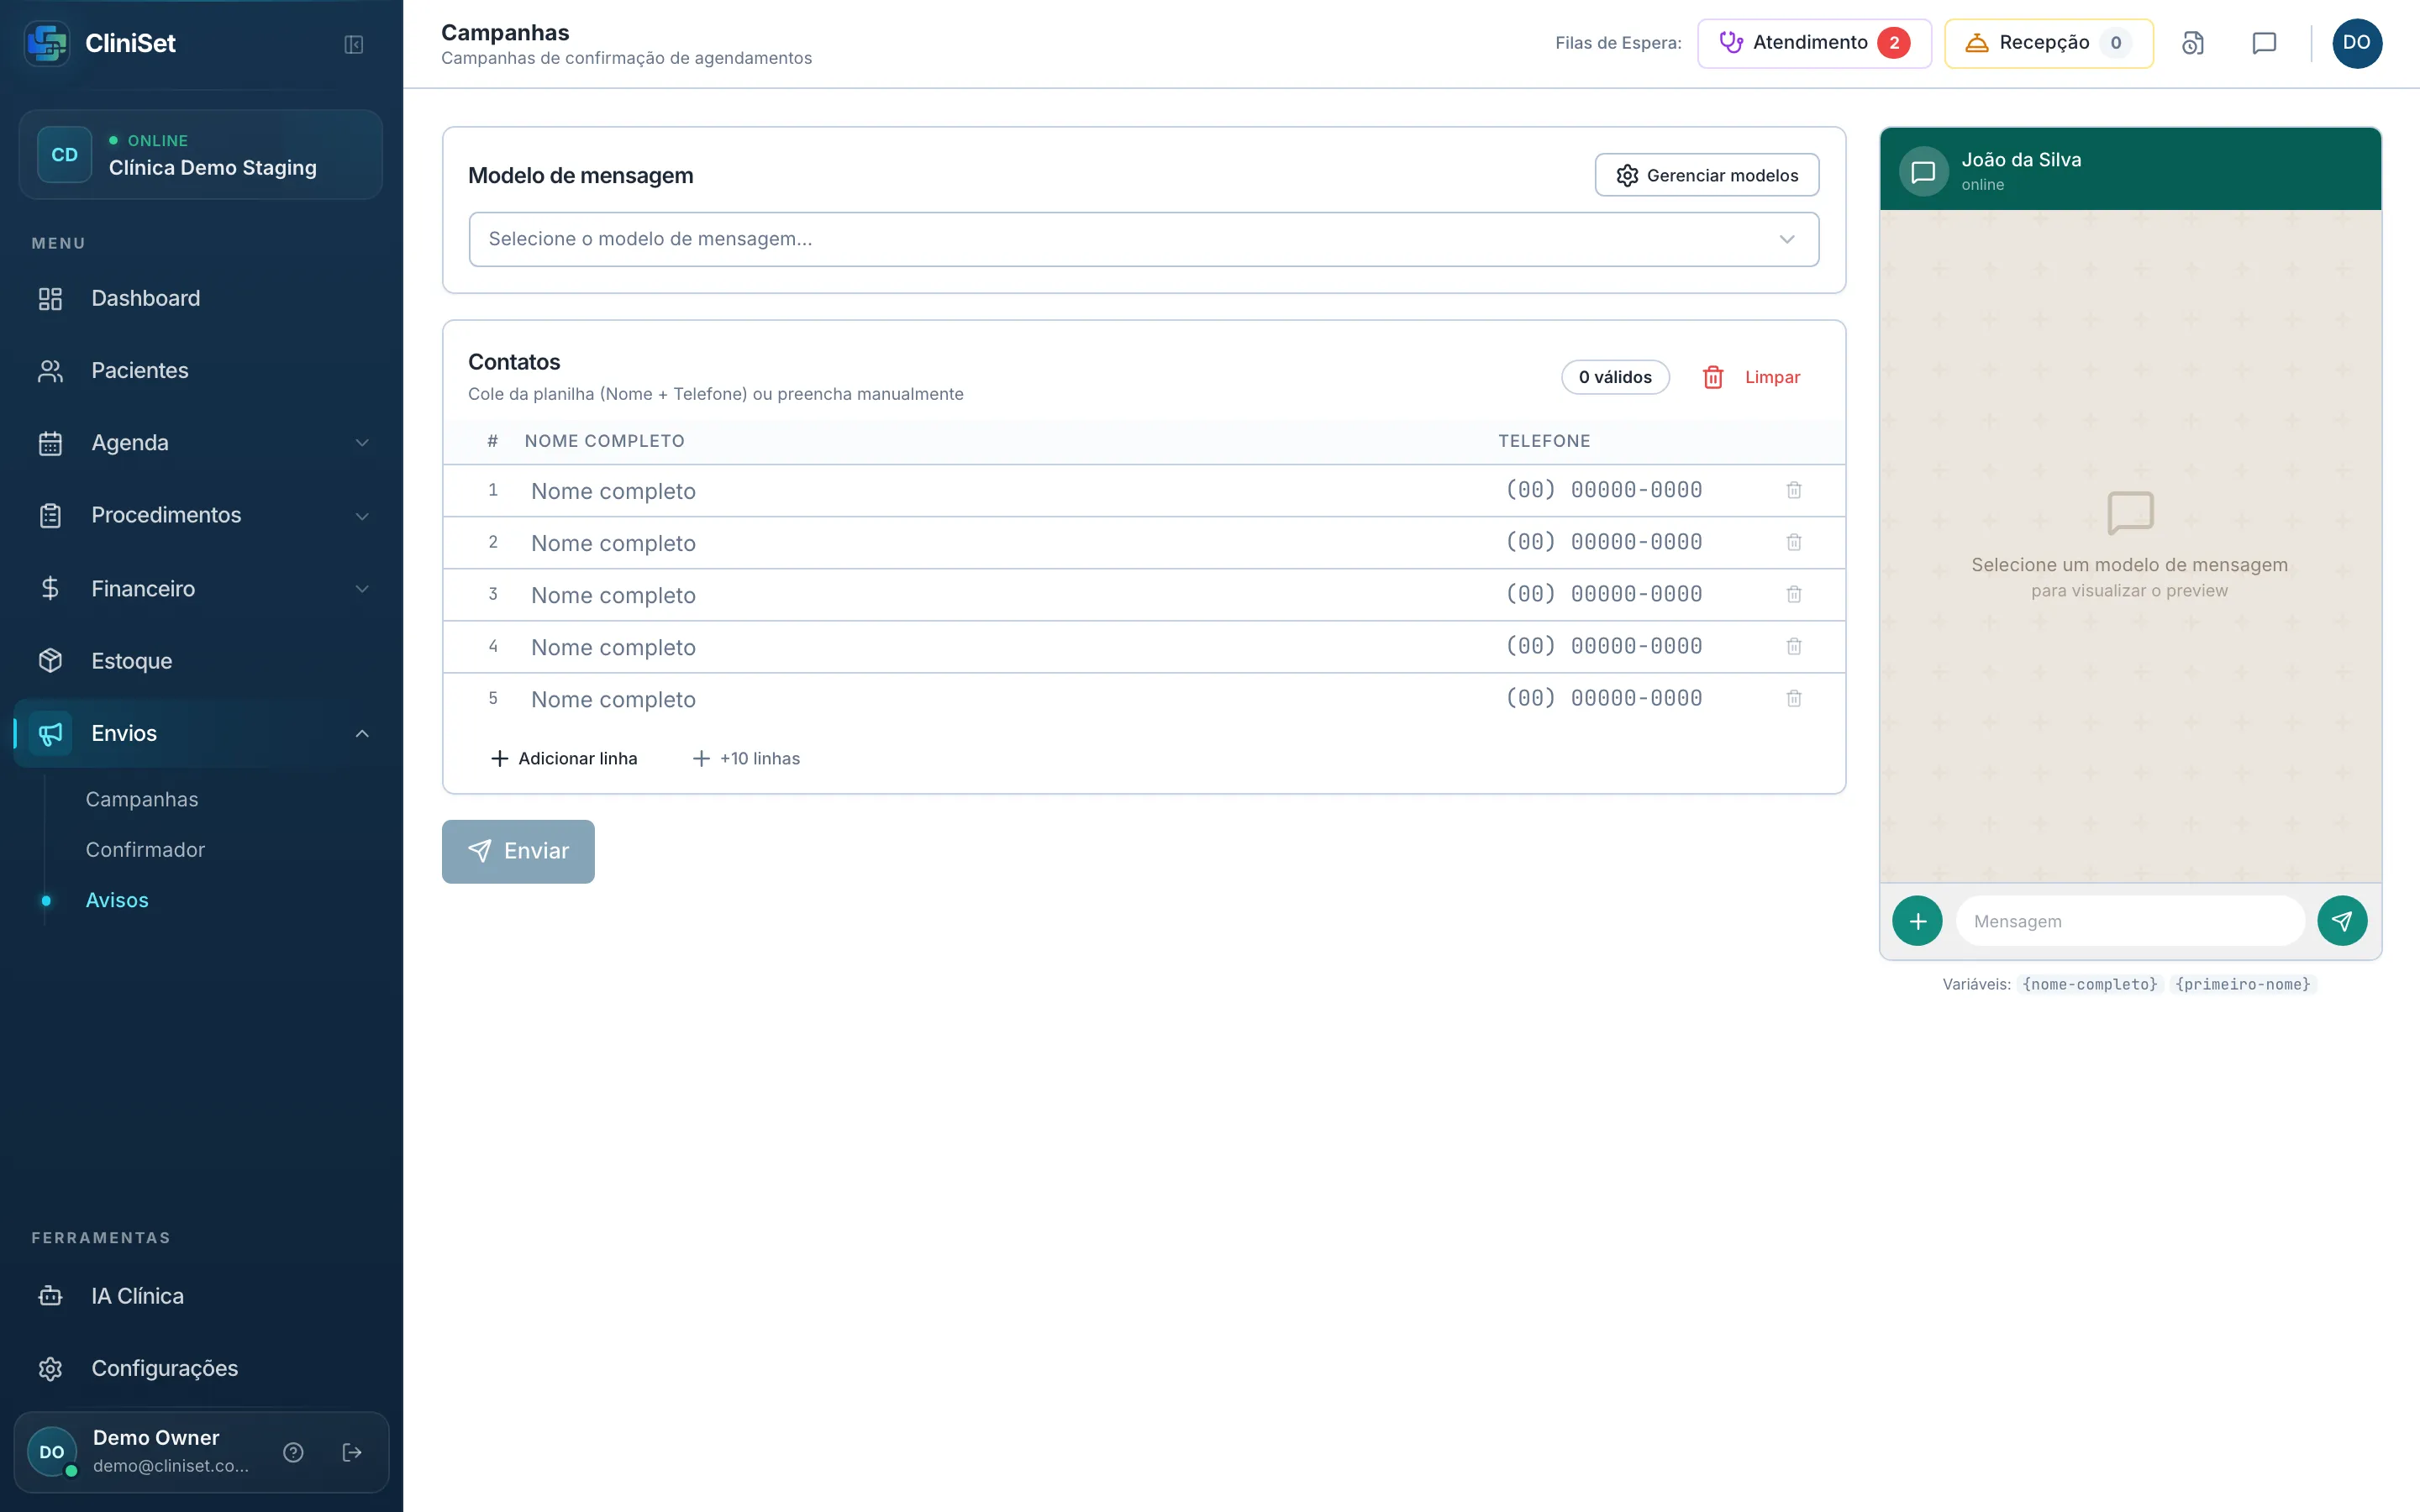2420x1512 pixels.
Task: Go to Confirmador submenu item
Action: 145,849
